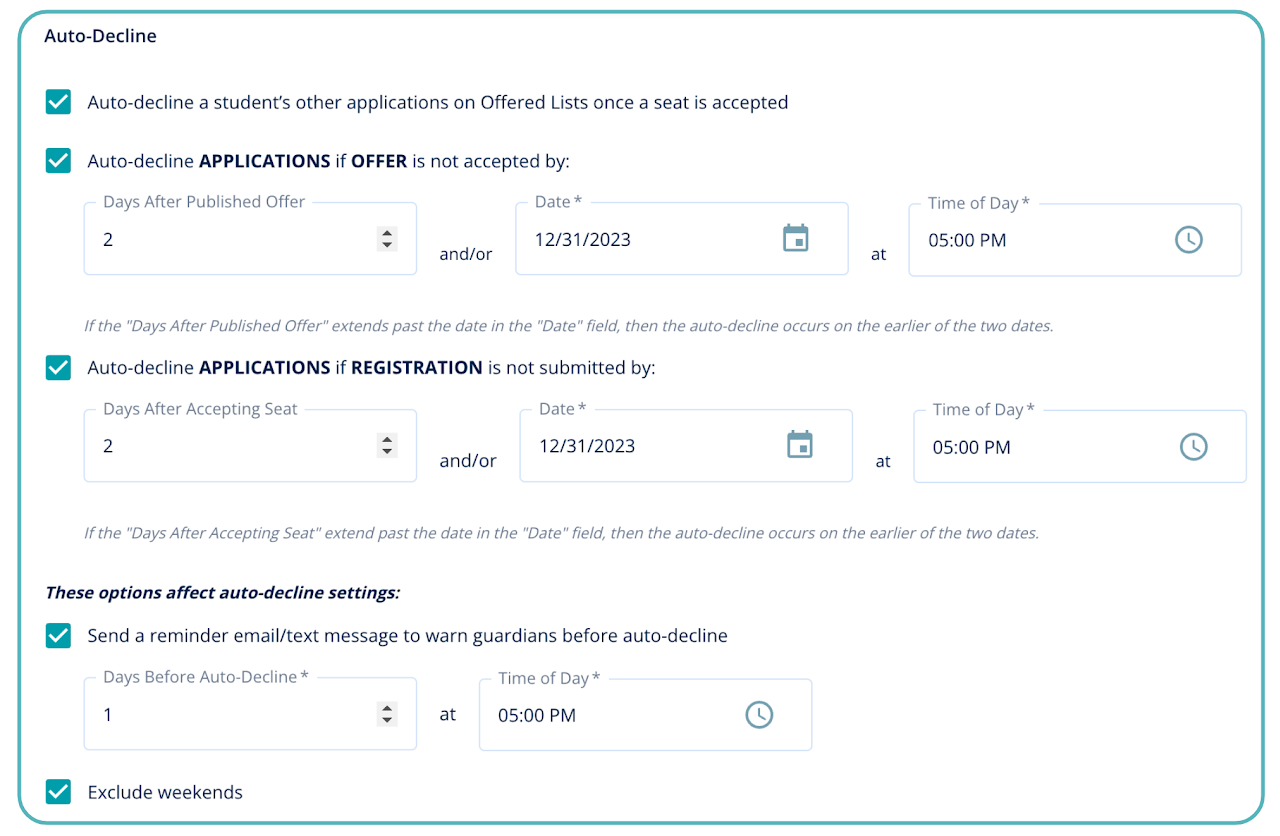Viewport: 1280px width, 836px height.
Task: Click the Days After Accepting Seat field
Action: point(230,447)
